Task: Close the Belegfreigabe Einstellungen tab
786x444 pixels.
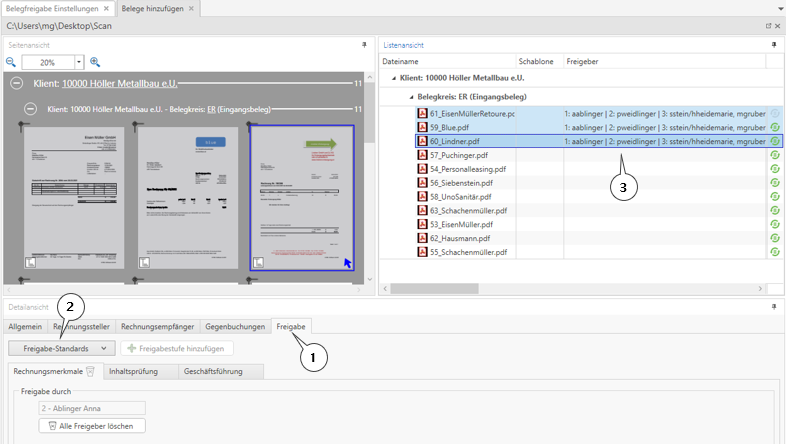Action: point(106,9)
